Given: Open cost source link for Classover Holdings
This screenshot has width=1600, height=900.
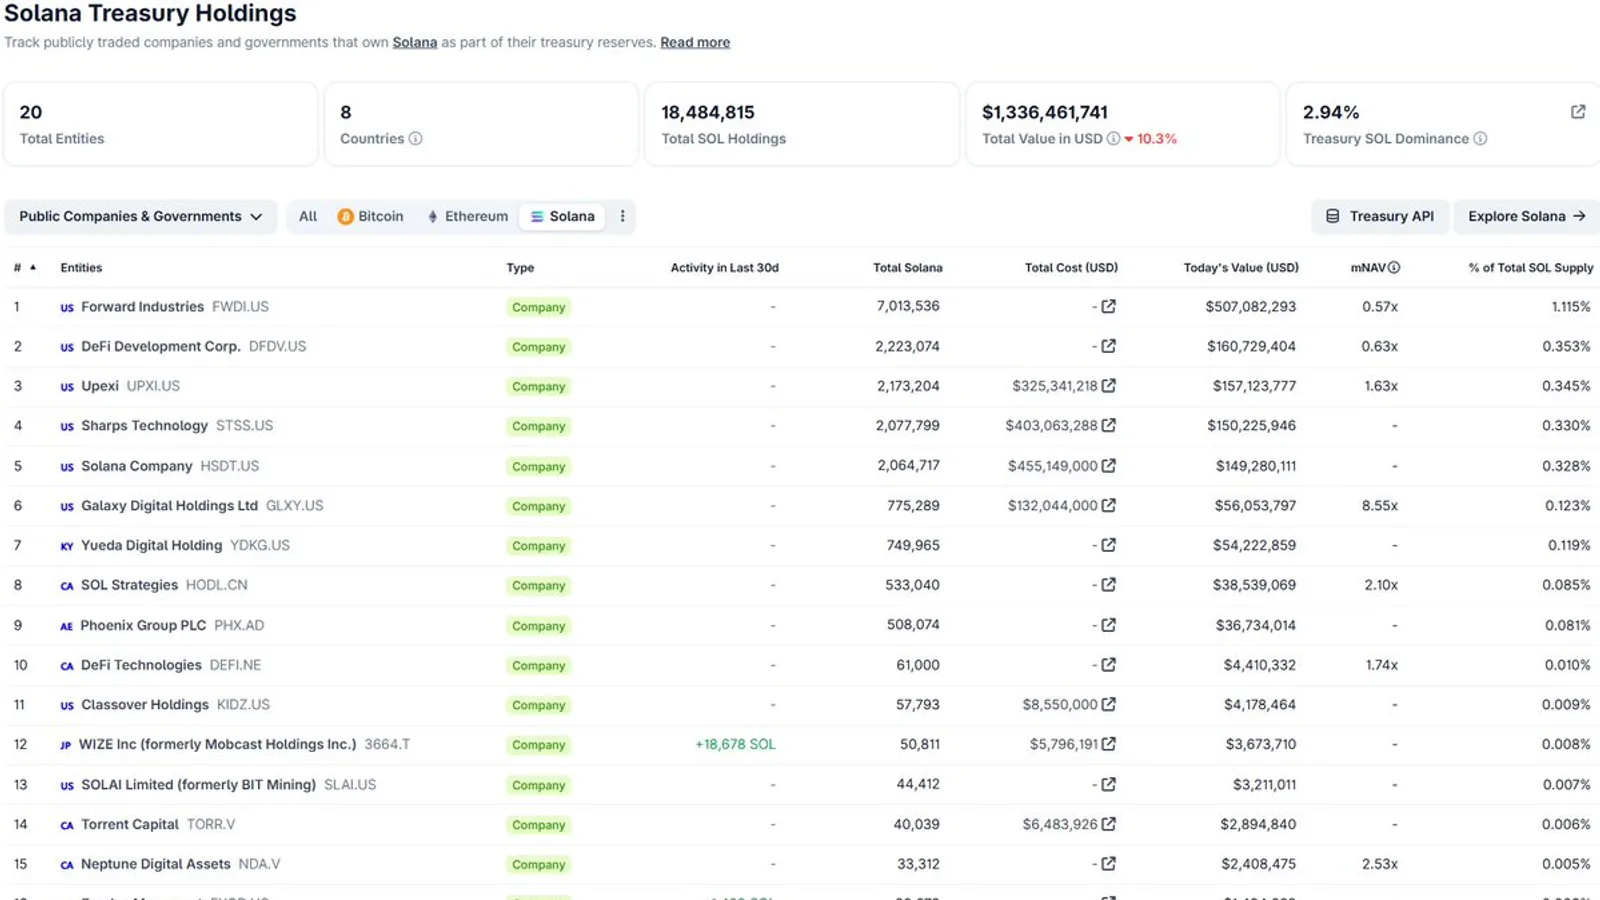Looking at the screenshot, I should tap(1108, 705).
